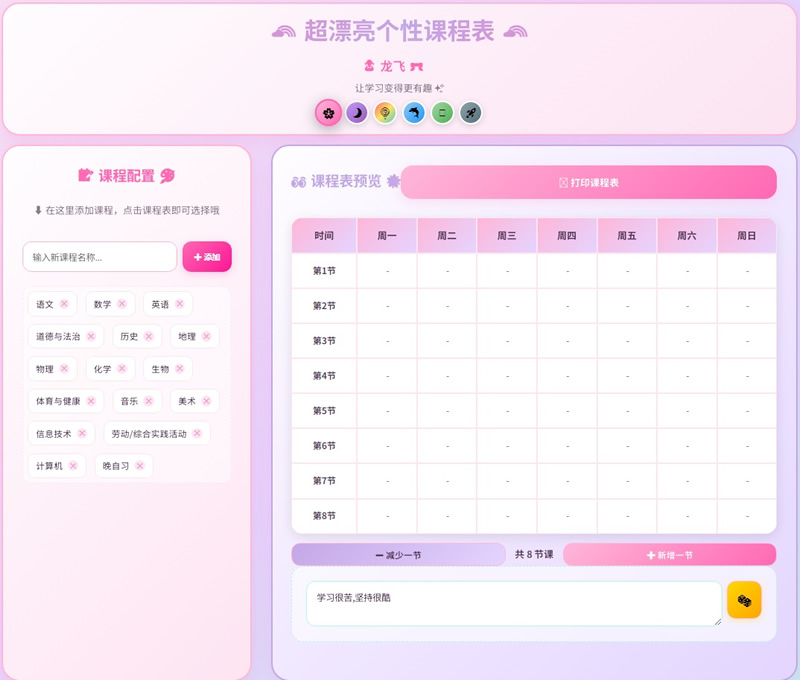Apply the green bamboo theme

click(x=442, y=113)
